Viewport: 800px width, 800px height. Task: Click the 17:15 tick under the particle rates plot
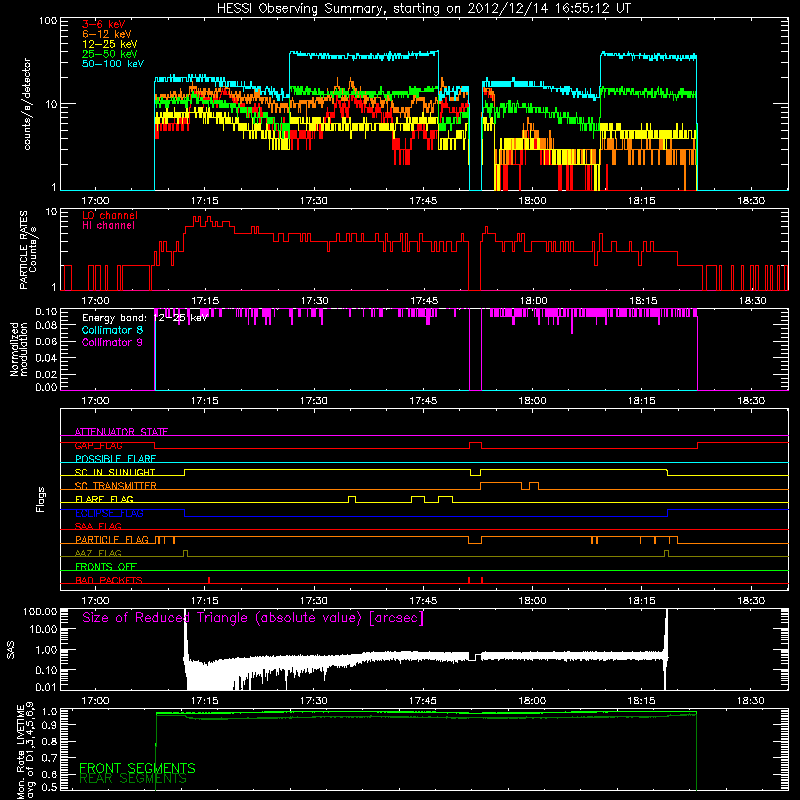205,301
